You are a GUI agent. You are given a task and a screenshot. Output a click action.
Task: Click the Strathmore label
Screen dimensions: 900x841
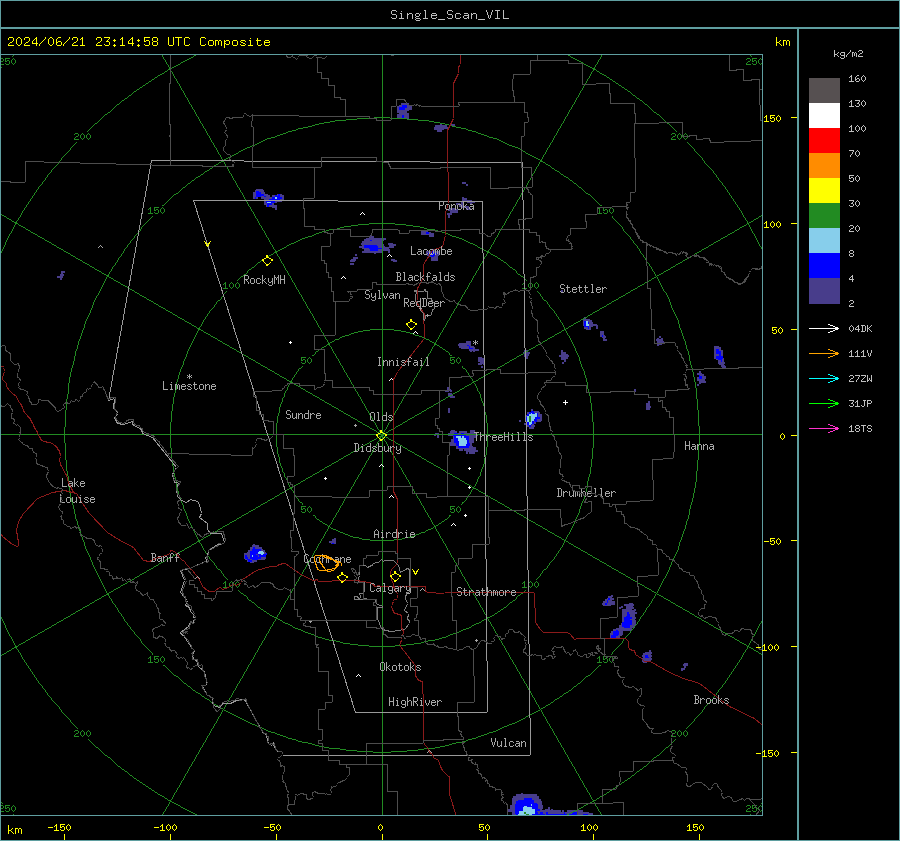coord(486,592)
